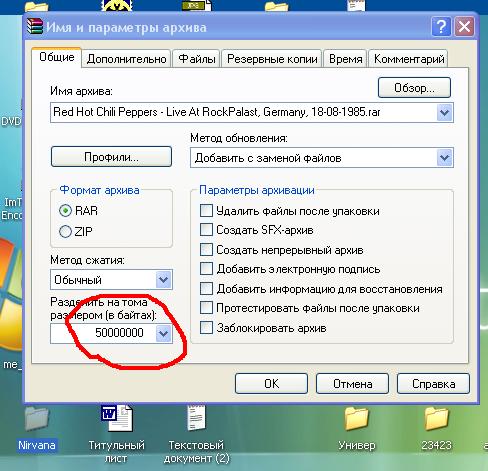488x471 pixels.
Task: Click the Профили... button
Action: [x=111, y=157]
